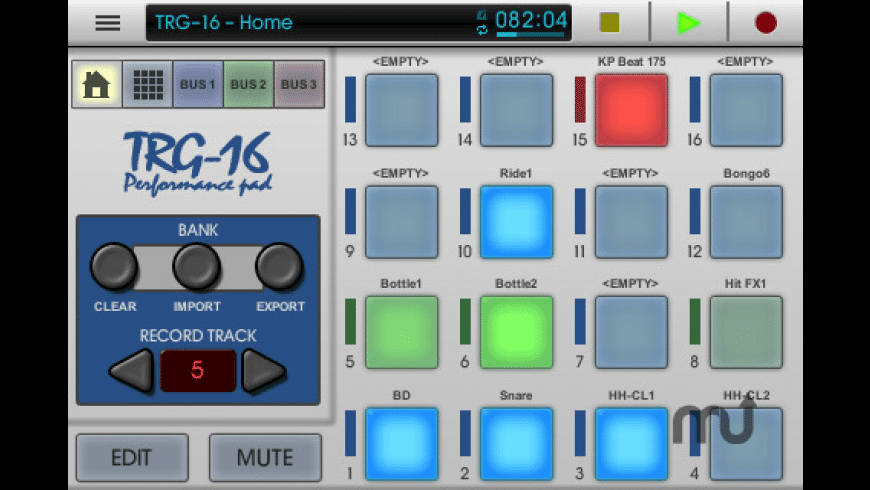
Task: Click the 082:04 tempo position display
Action: (531, 20)
